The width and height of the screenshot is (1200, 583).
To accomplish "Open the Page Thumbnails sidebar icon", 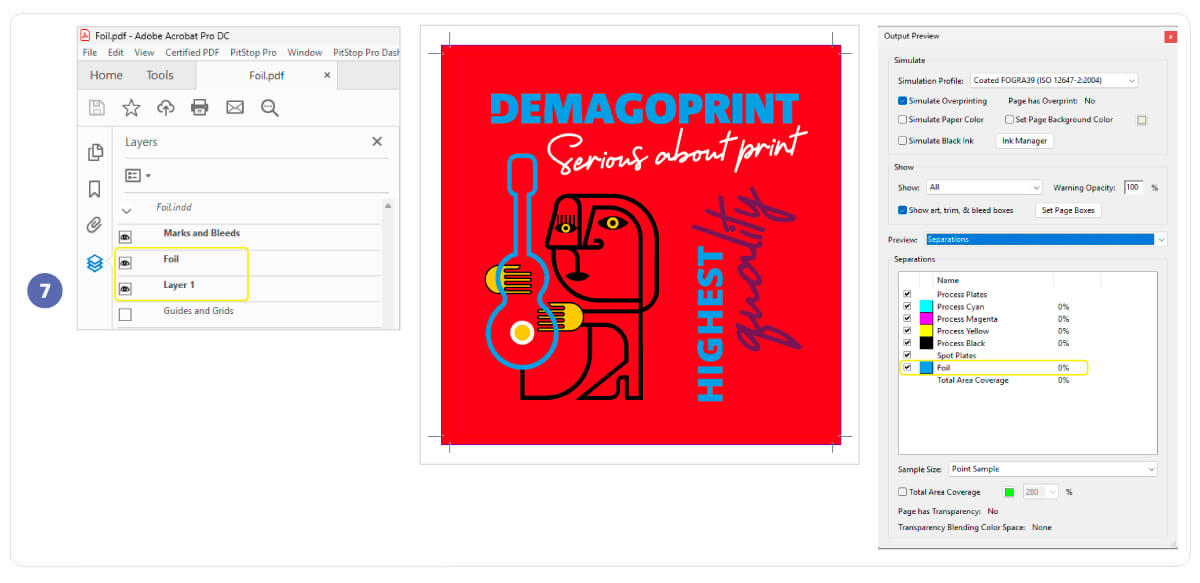I will [x=95, y=152].
